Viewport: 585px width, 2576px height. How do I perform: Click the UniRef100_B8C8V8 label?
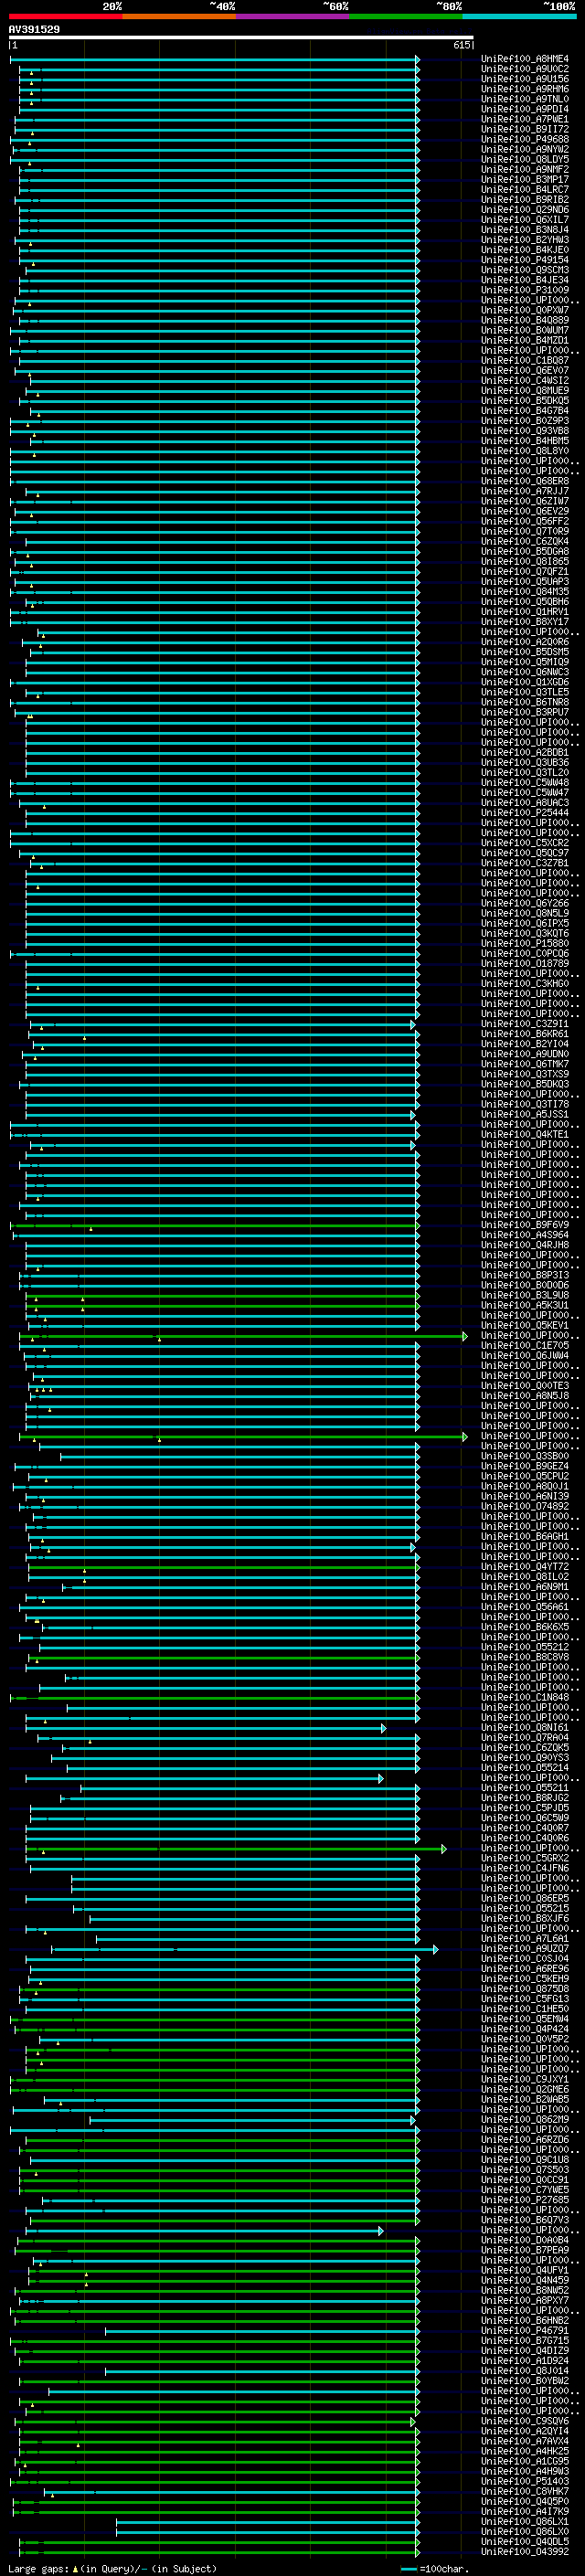[x=524, y=1657]
